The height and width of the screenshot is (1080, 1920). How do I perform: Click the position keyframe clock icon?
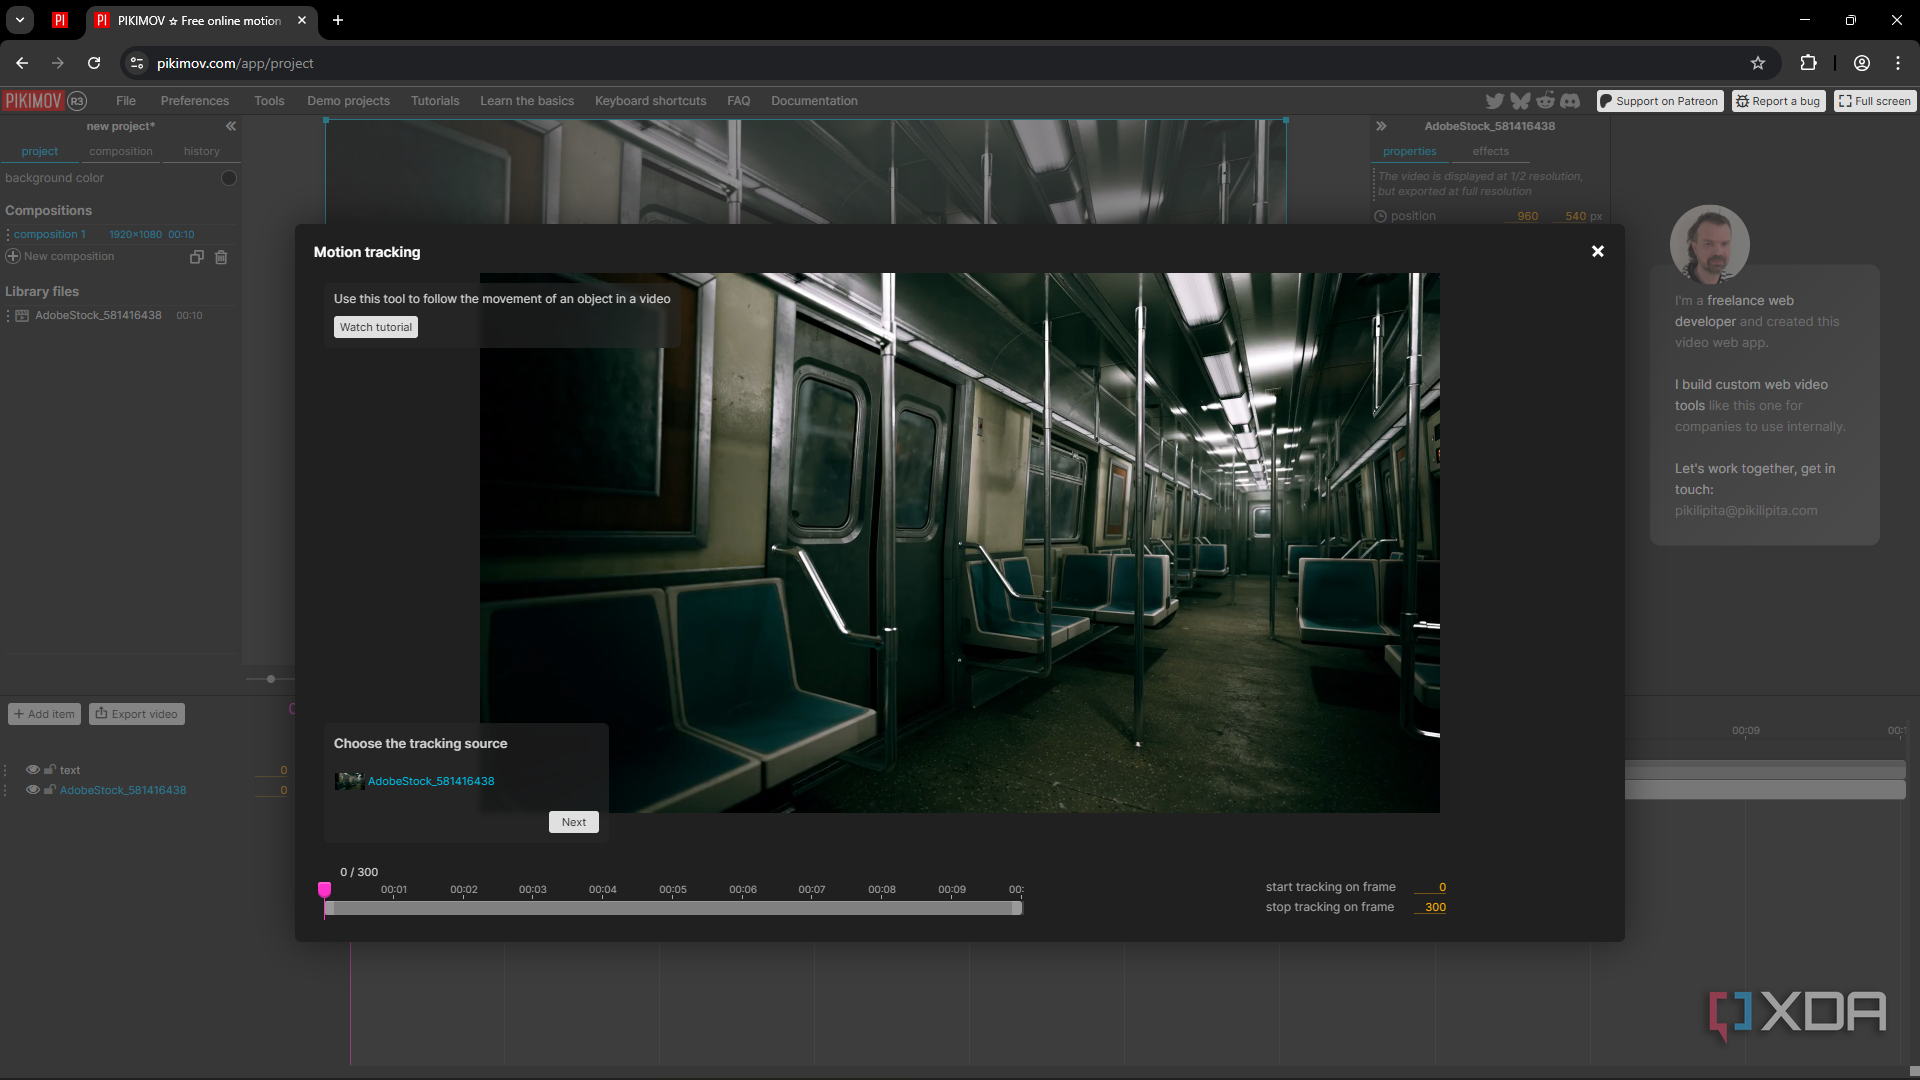(x=1380, y=216)
